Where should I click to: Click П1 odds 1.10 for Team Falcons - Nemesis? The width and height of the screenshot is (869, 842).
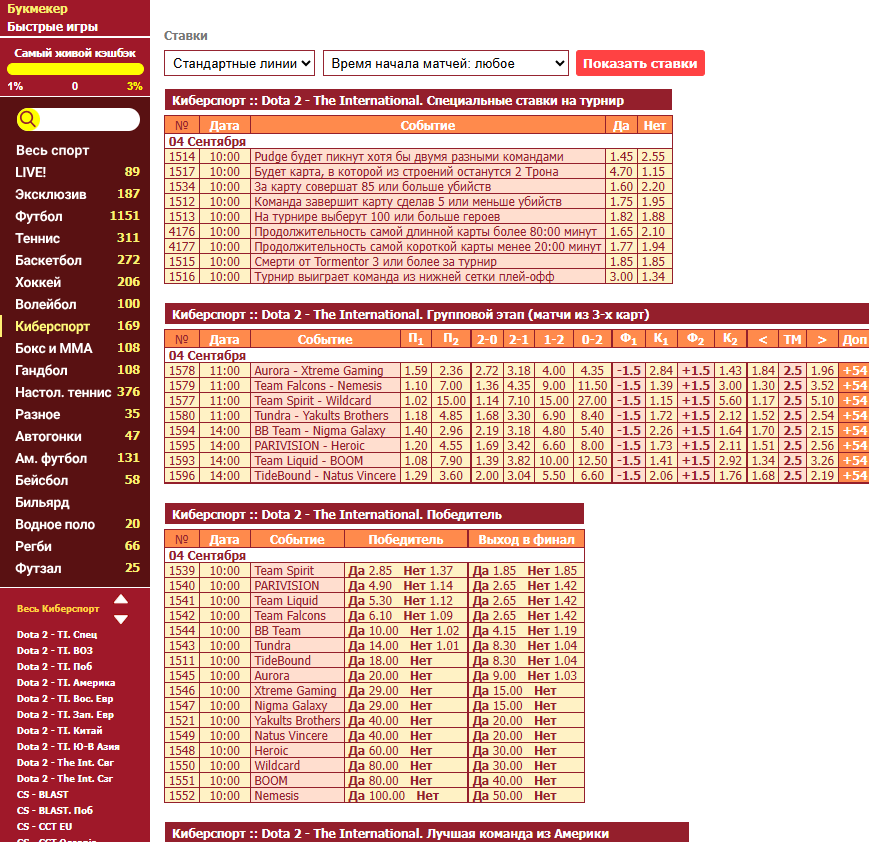tap(416, 386)
